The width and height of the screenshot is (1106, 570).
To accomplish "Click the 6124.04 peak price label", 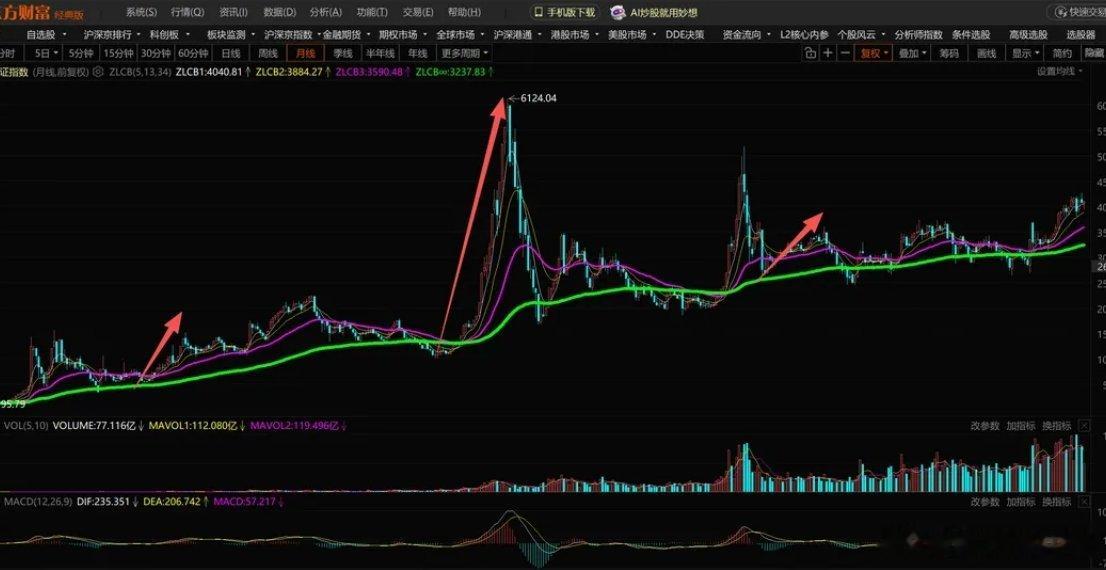I will click(x=538, y=98).
